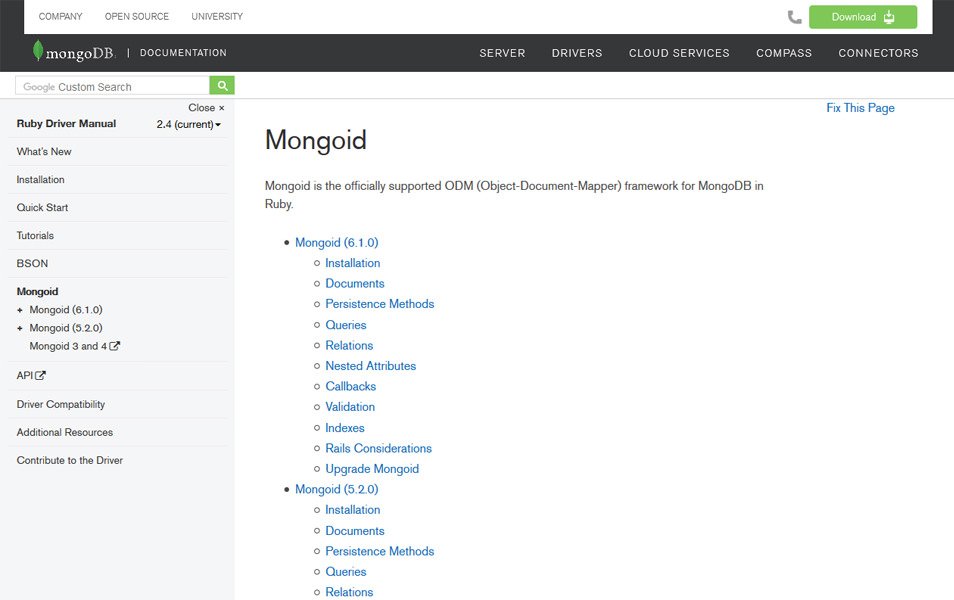Image resolution: width=954 pixels, height=600 pixels.
Task: Expand Mongoid (6.1.0) in the sidebar
Action: (19, 310)
